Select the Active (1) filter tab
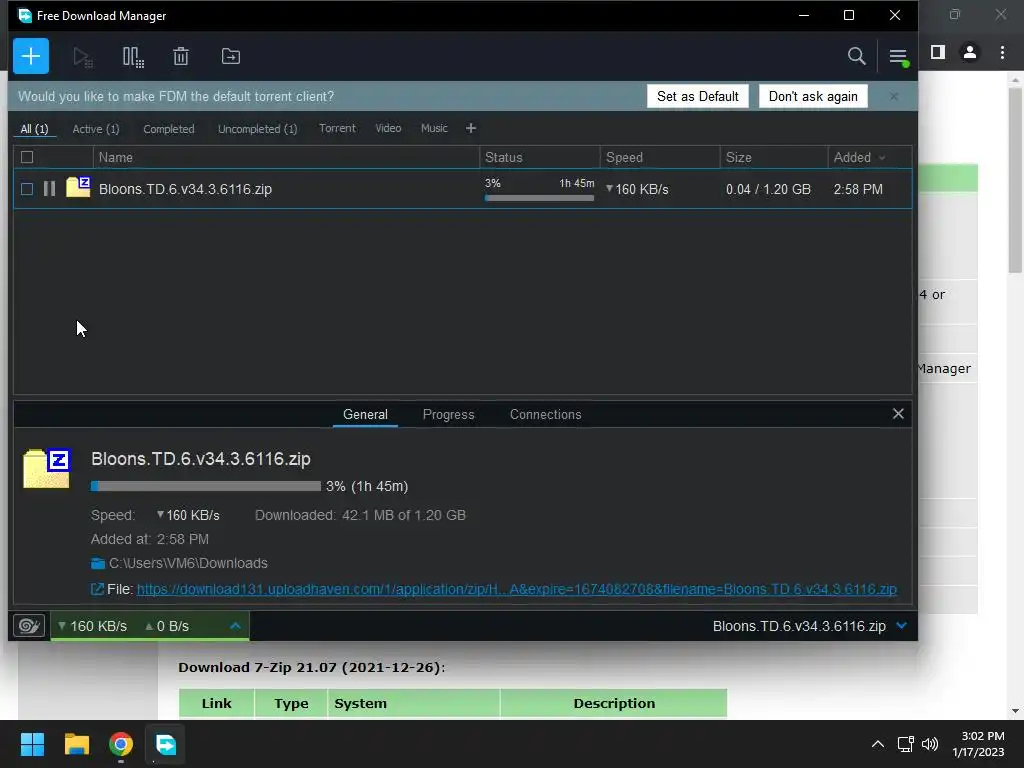The image size is (1024, 768). click(x=95, y=129)
